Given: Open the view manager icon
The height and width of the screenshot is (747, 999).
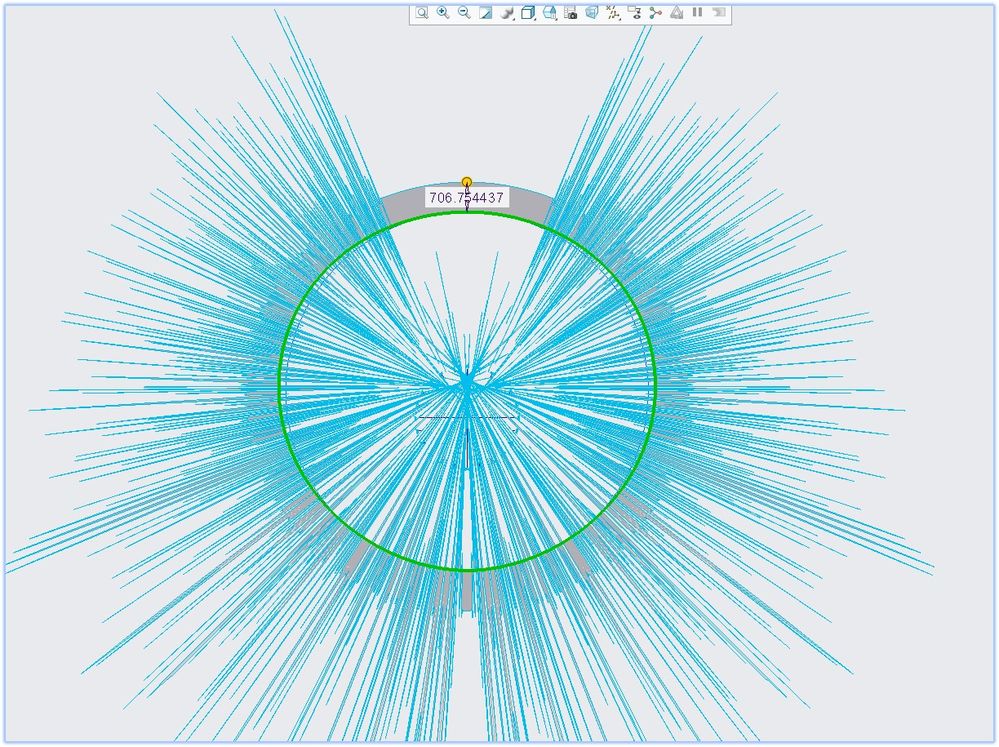Looking at the screenshot, I should click(550, 13).
